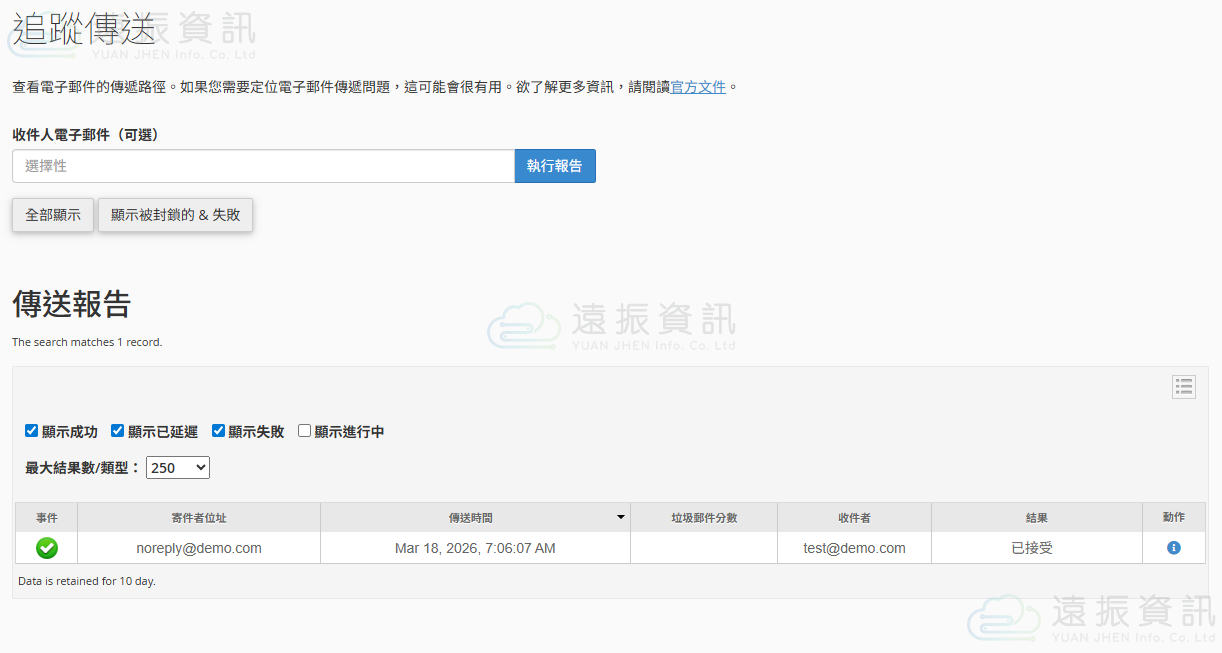
Task: Toggle the 顯示成功 checkbox
Action: pyautogui.click(x=32, y=431)
